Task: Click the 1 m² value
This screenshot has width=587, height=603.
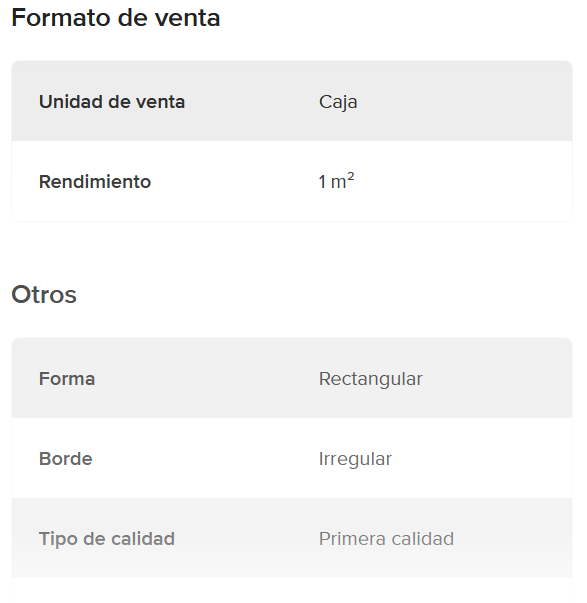Action: click(336, 181)
